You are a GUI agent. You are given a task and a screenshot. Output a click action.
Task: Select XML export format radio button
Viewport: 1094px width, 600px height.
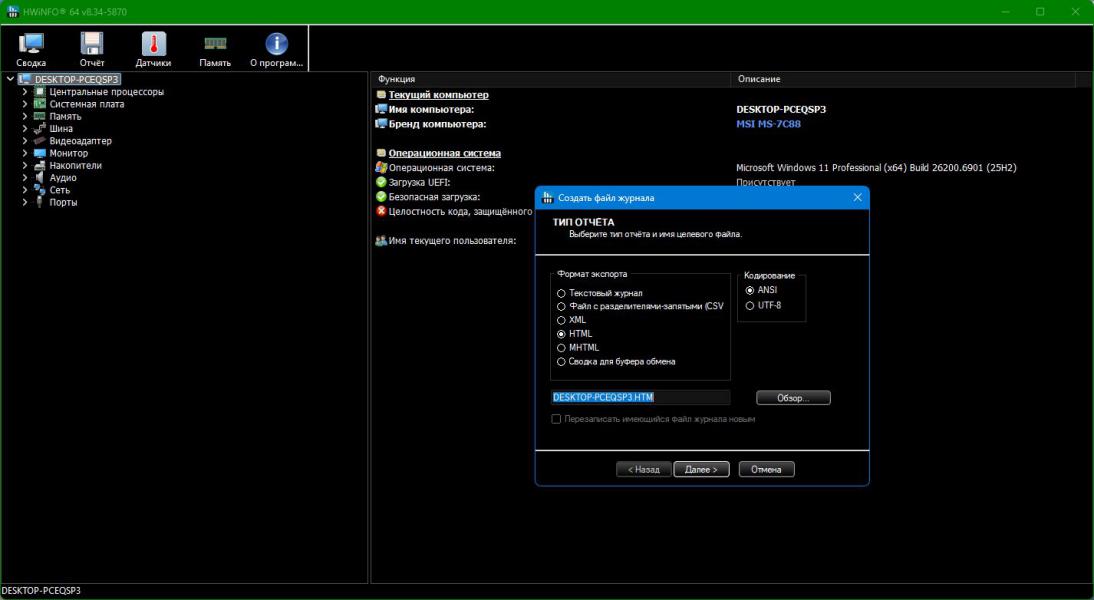[x=562, y=320]
